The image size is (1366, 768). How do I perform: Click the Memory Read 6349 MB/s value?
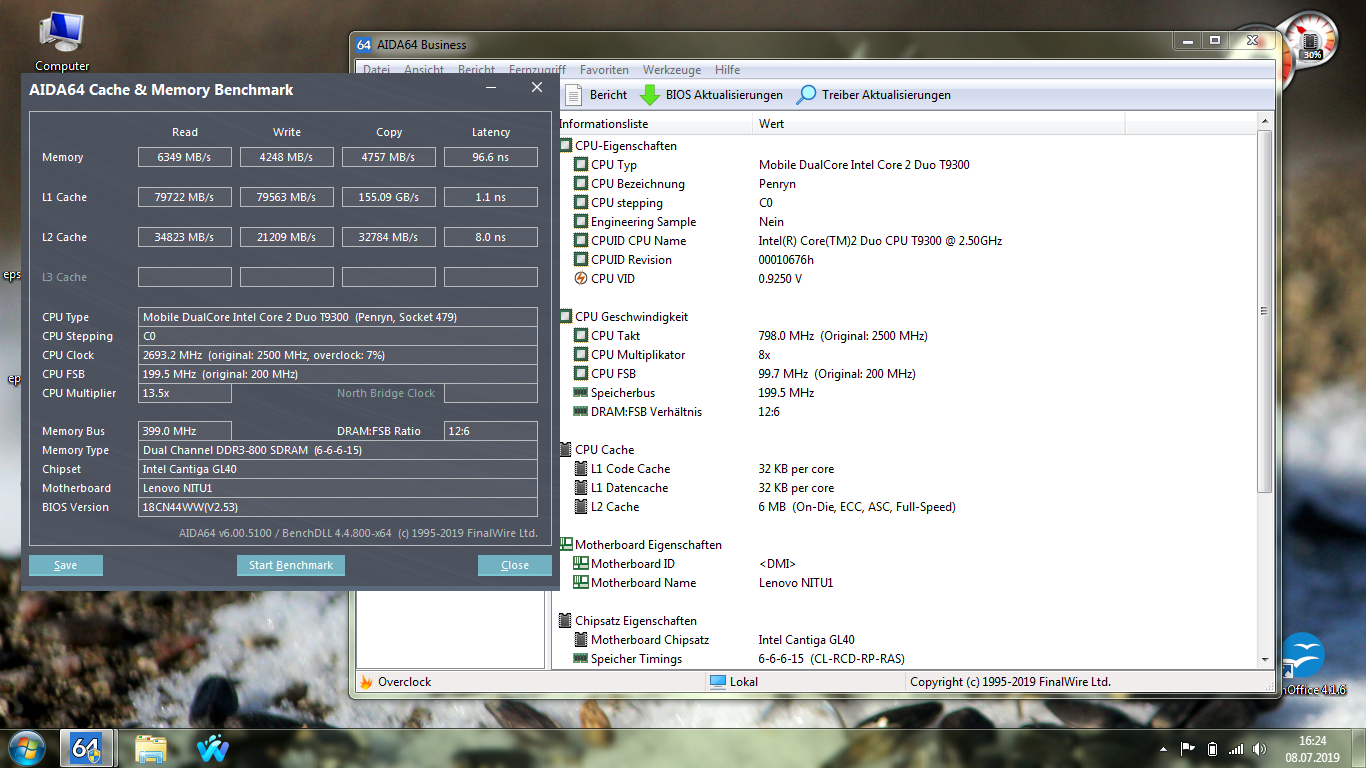(x=185, y=157)
